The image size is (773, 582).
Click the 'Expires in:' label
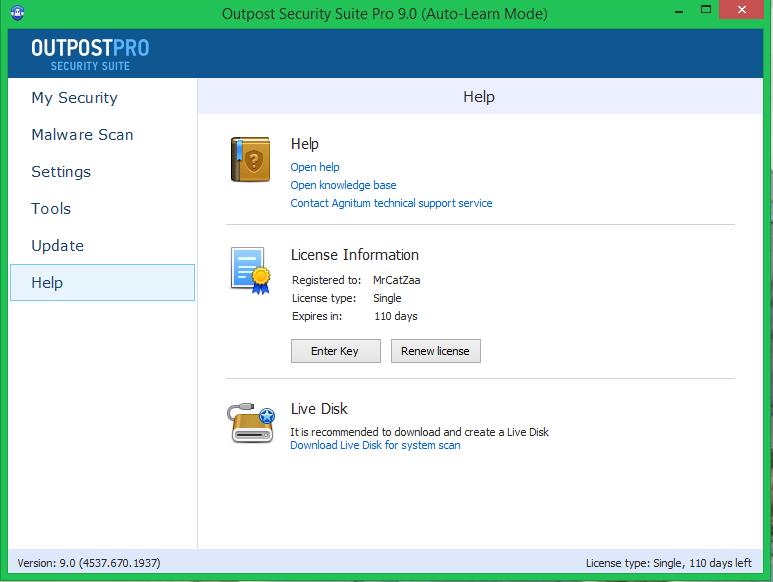[x=316, y=316]
